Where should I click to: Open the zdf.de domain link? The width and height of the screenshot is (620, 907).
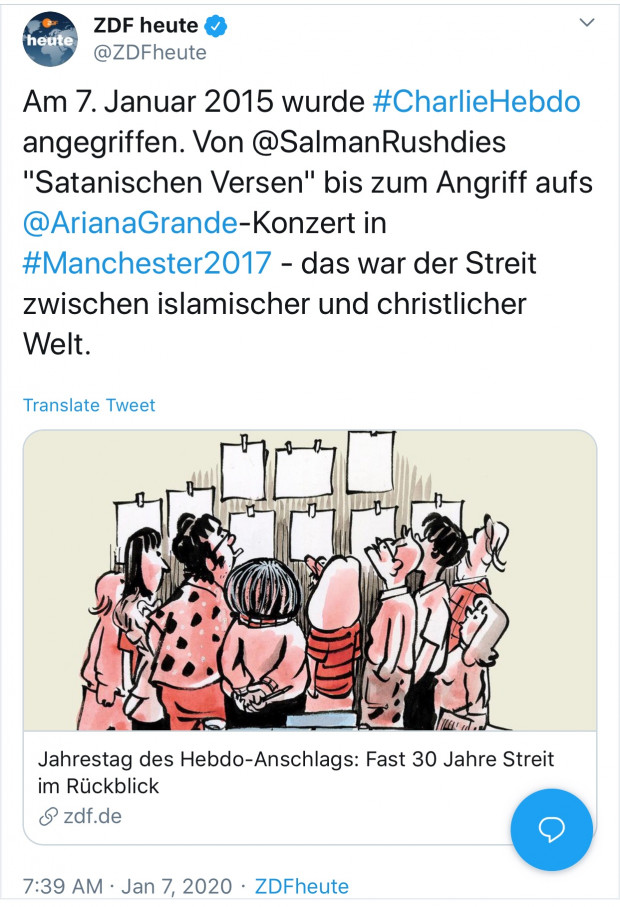(x=93, y=816)
